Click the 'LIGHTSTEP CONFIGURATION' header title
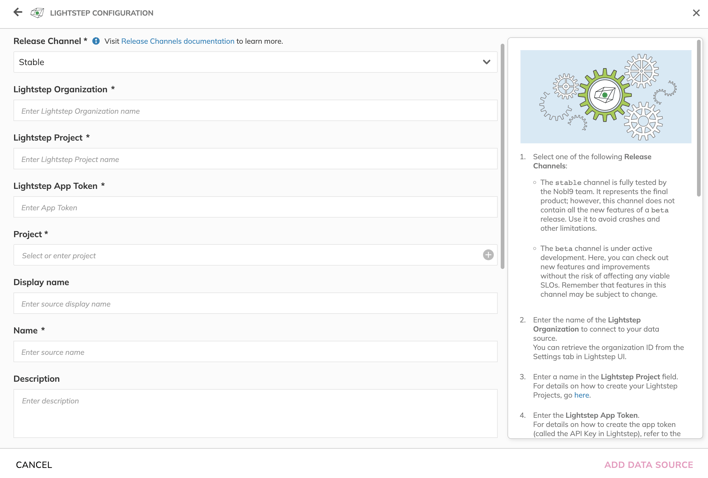708x478 pixels. click(102, 13)
